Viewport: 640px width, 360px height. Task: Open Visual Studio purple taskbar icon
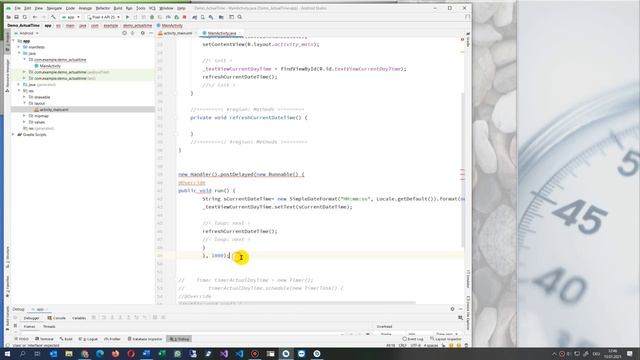pos(224,353)
